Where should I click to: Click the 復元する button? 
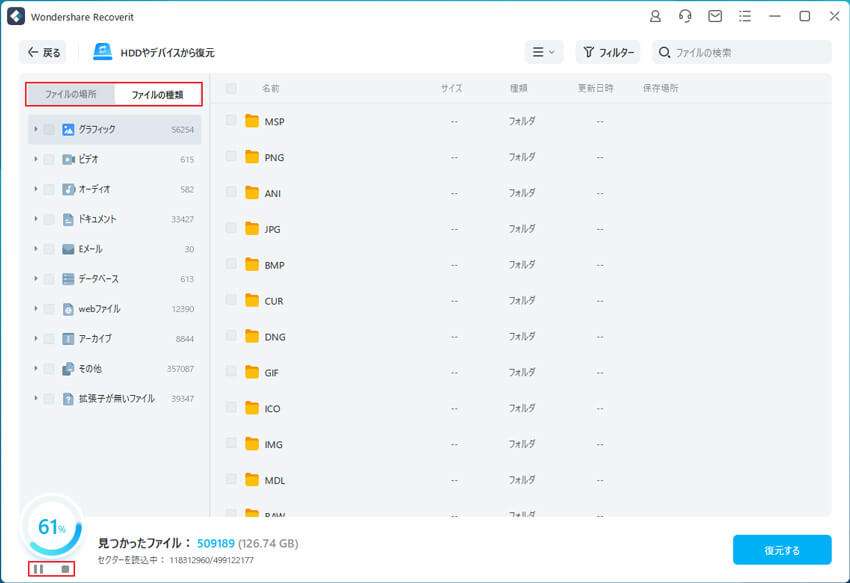pyautogui.click(x=781, y=550)
